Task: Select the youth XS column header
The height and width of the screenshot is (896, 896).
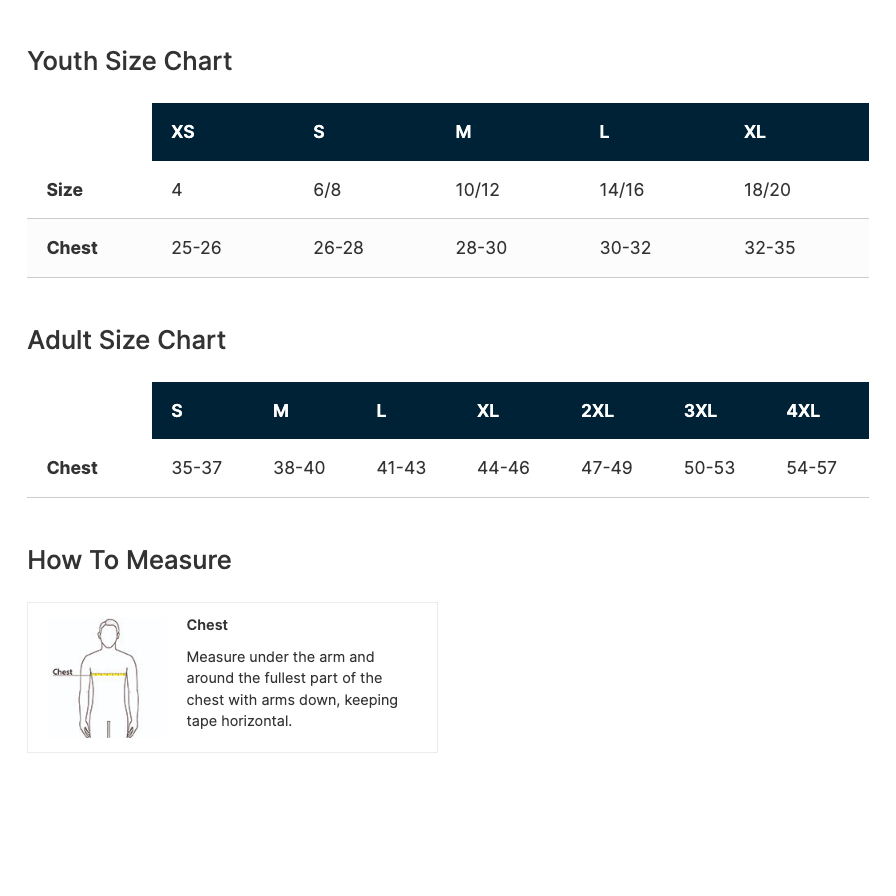Action: [183, 132]
